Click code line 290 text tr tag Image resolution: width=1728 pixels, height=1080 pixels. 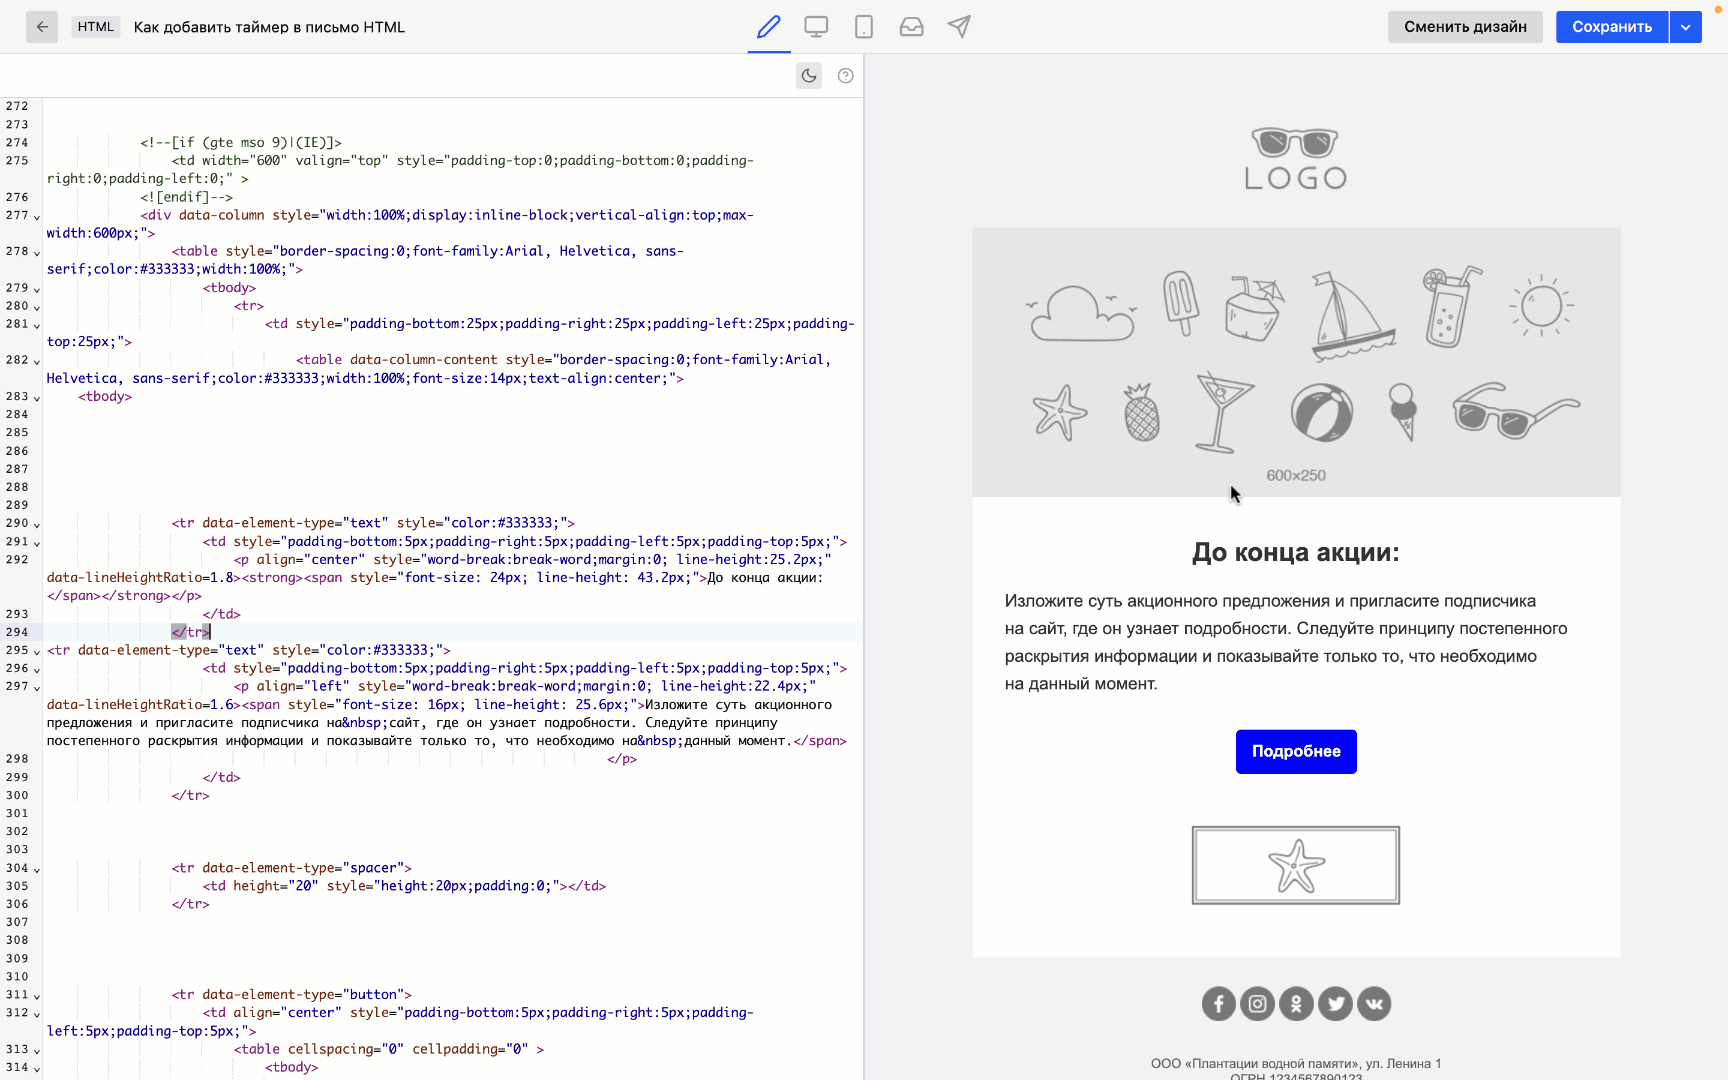click(x=373, y=523)
